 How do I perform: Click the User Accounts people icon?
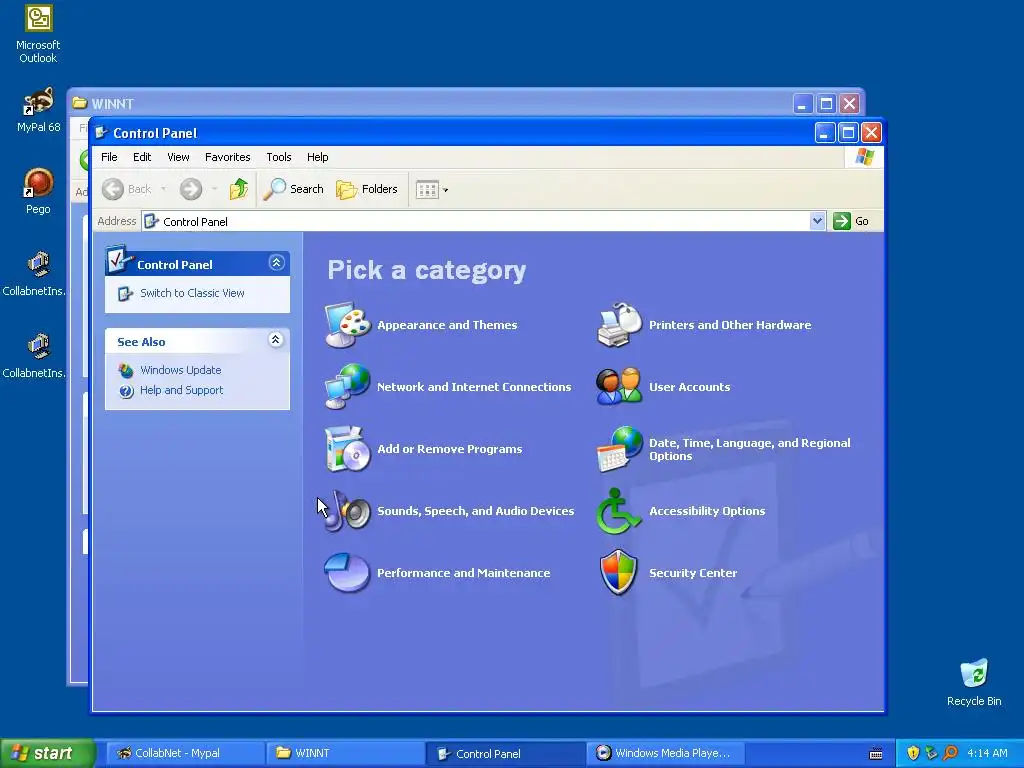click(620, 387)
